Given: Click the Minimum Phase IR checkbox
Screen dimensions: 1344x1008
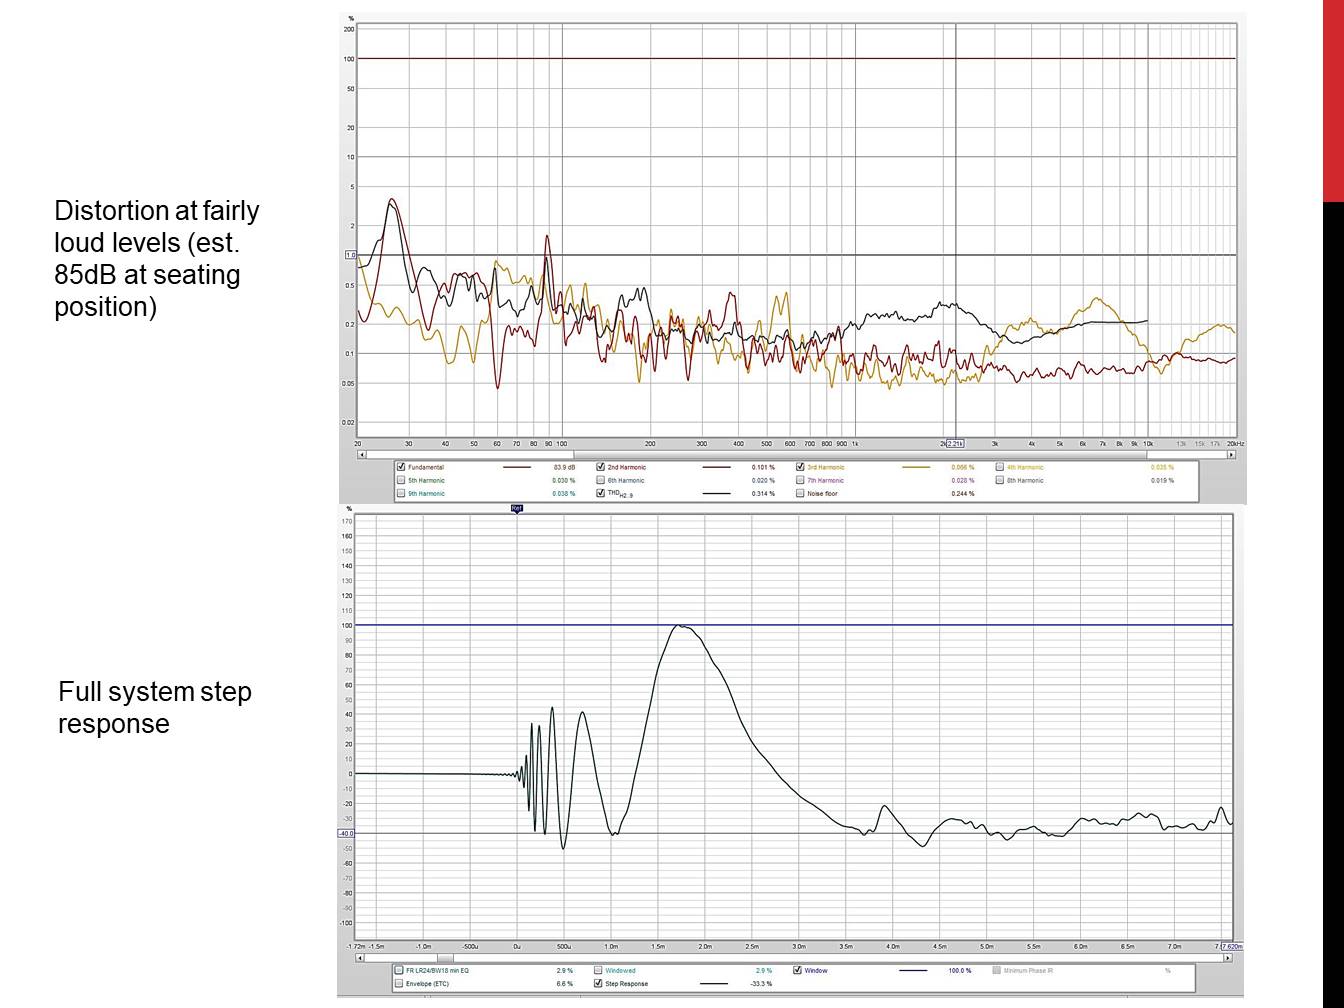Looking at the screenshot, I should coord(997,970).
